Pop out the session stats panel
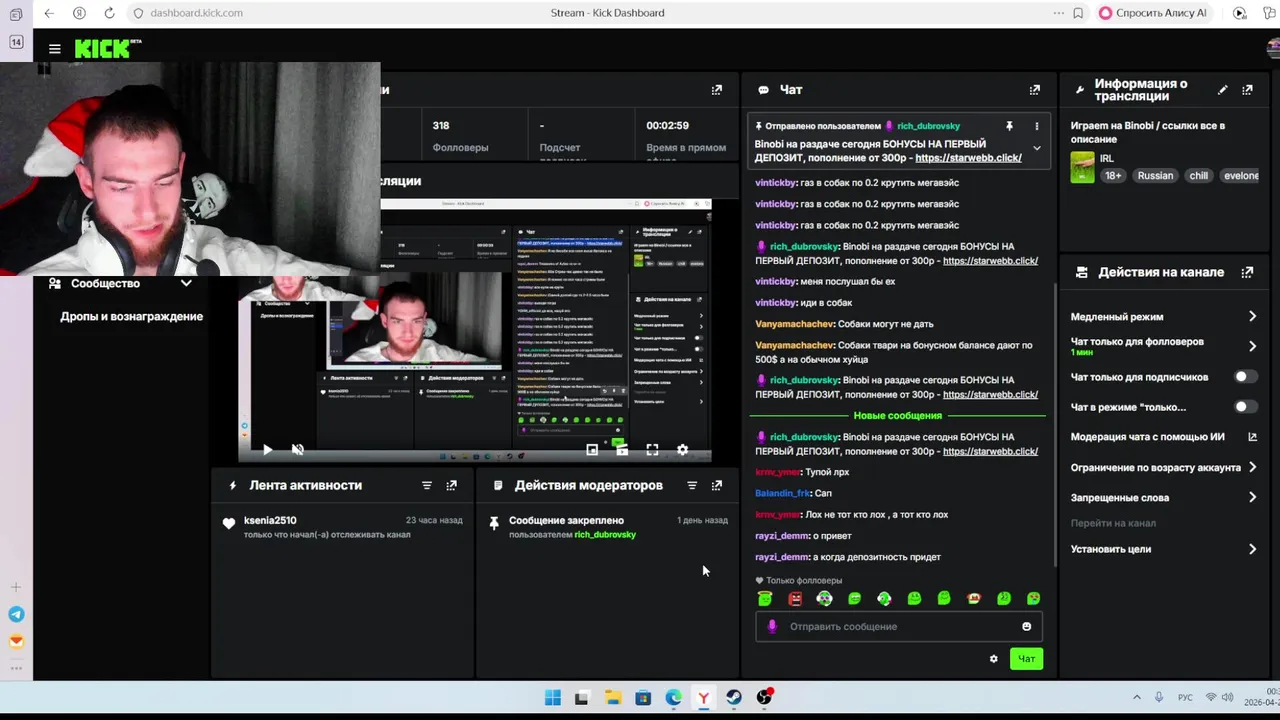This screenshot has width=1280, height=720. [x=717, y=90]
